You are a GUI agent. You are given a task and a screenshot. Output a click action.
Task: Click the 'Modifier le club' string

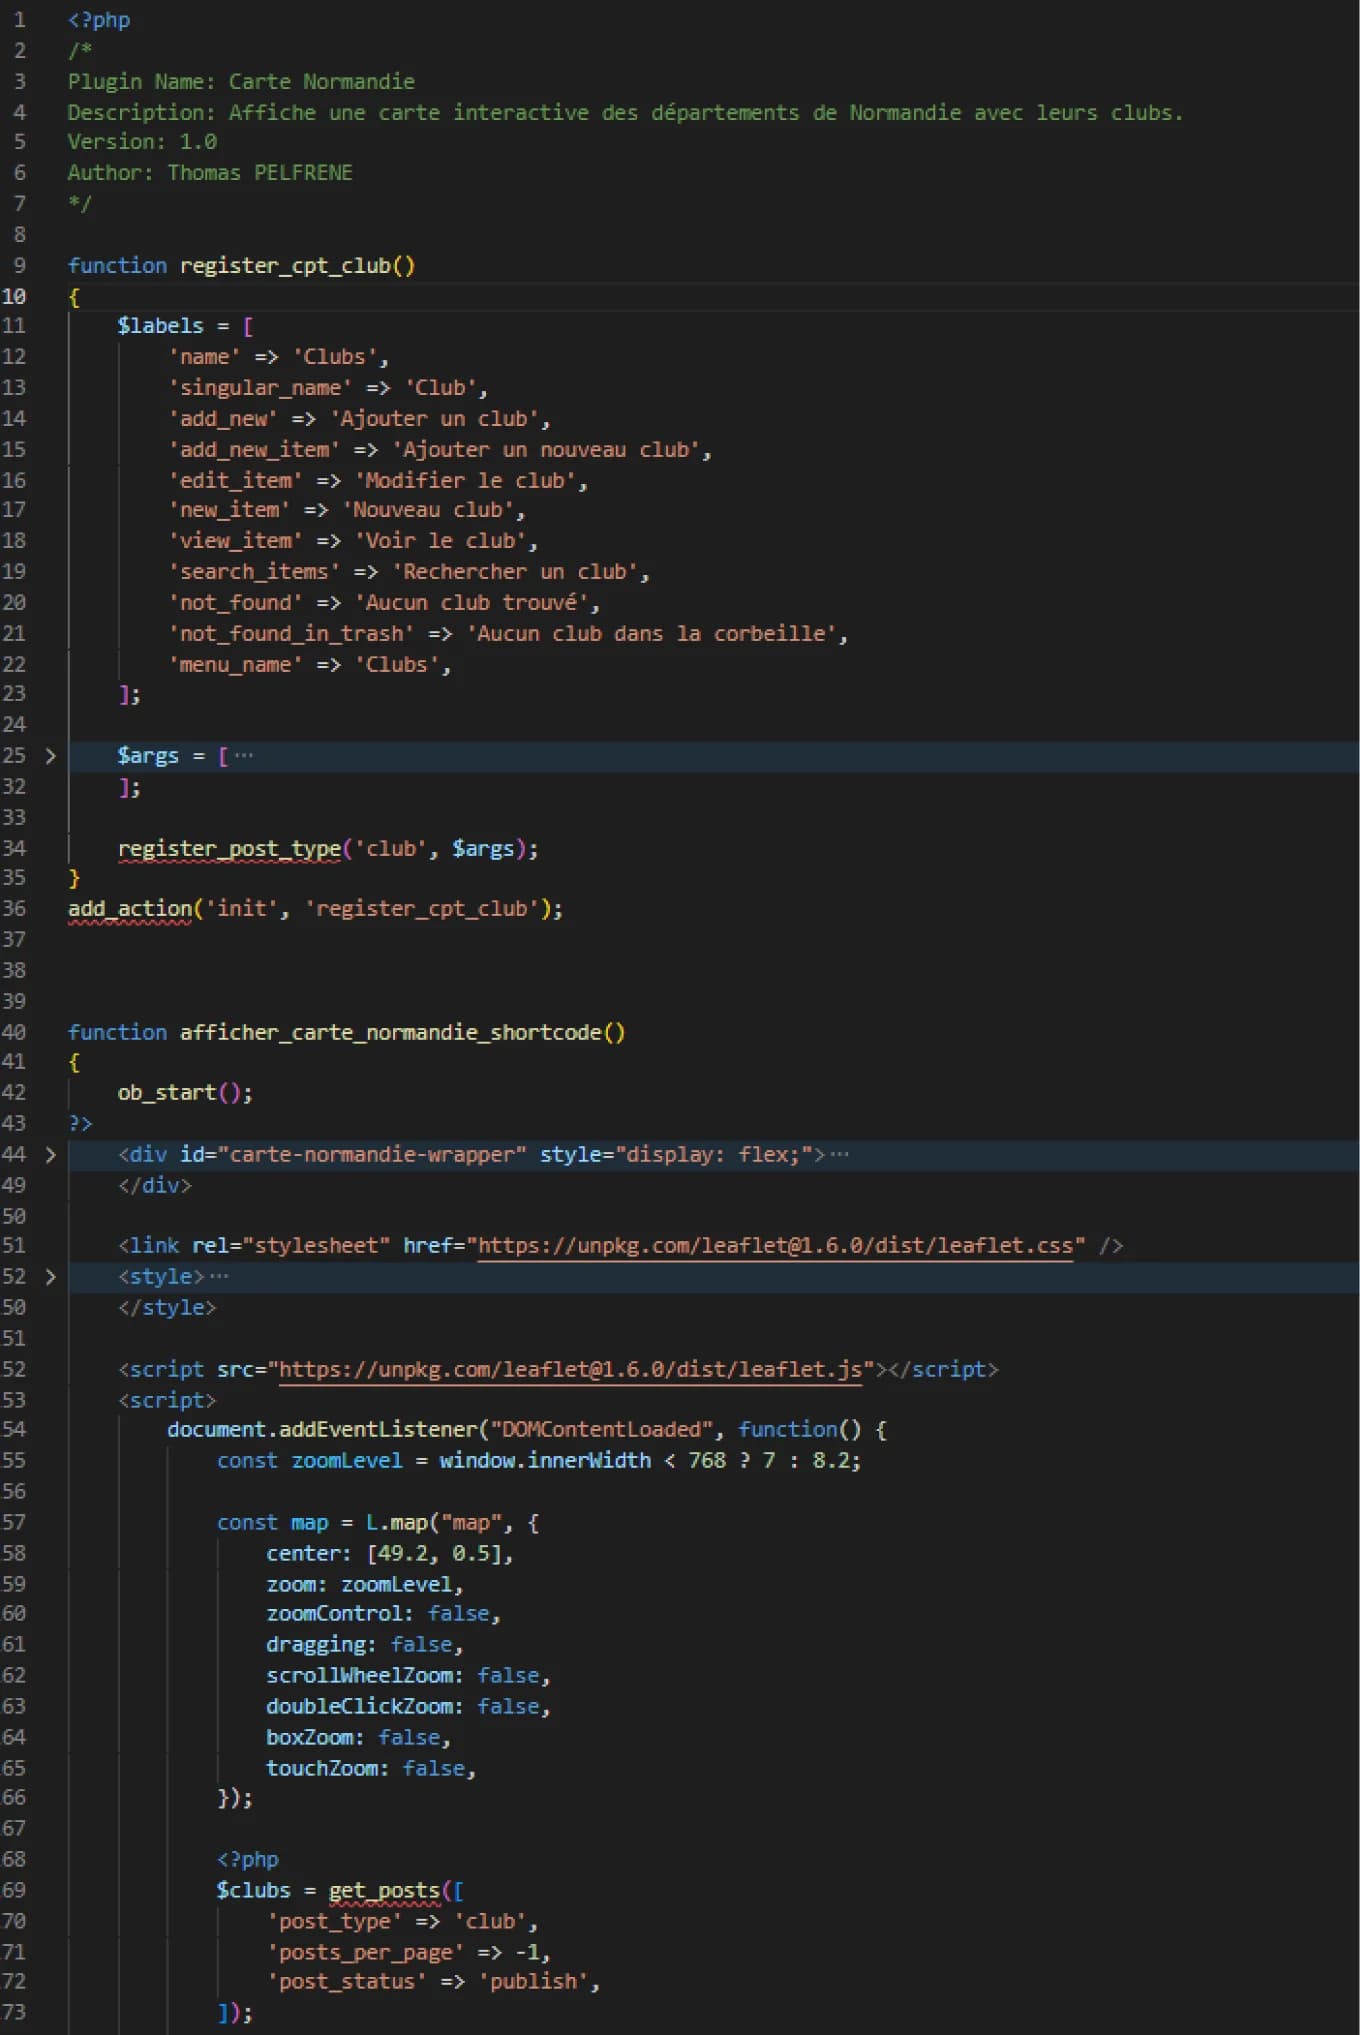[465, 481]
